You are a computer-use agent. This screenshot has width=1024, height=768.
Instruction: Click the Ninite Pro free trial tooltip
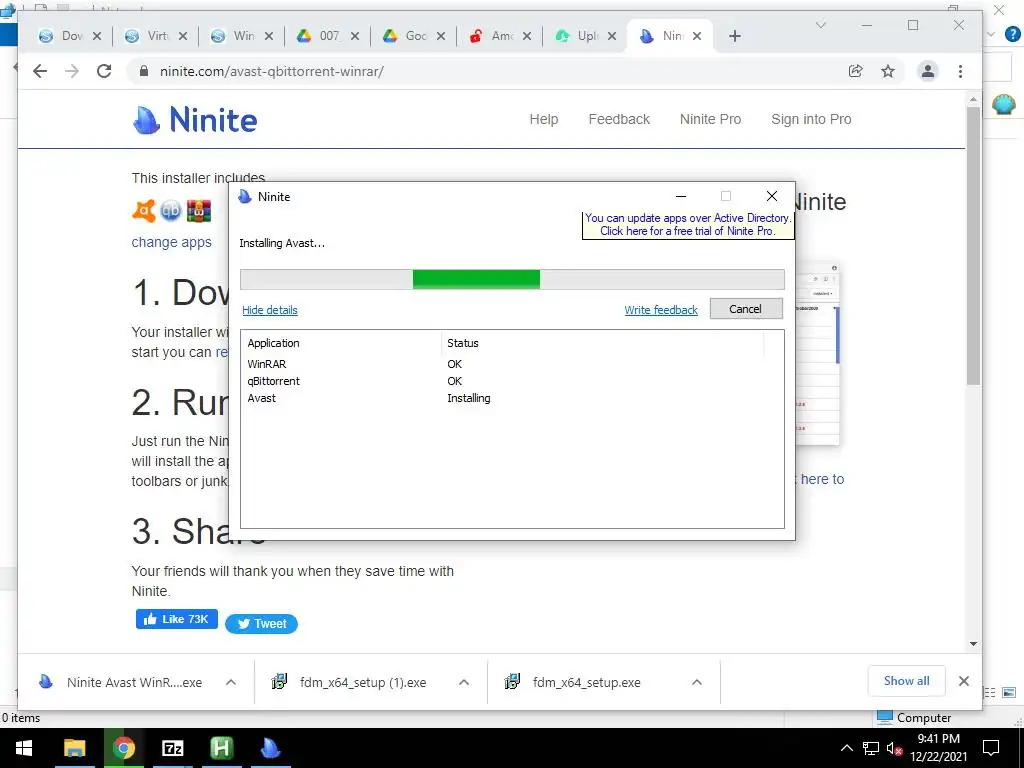pyautogui.click(x=688, y=225)
